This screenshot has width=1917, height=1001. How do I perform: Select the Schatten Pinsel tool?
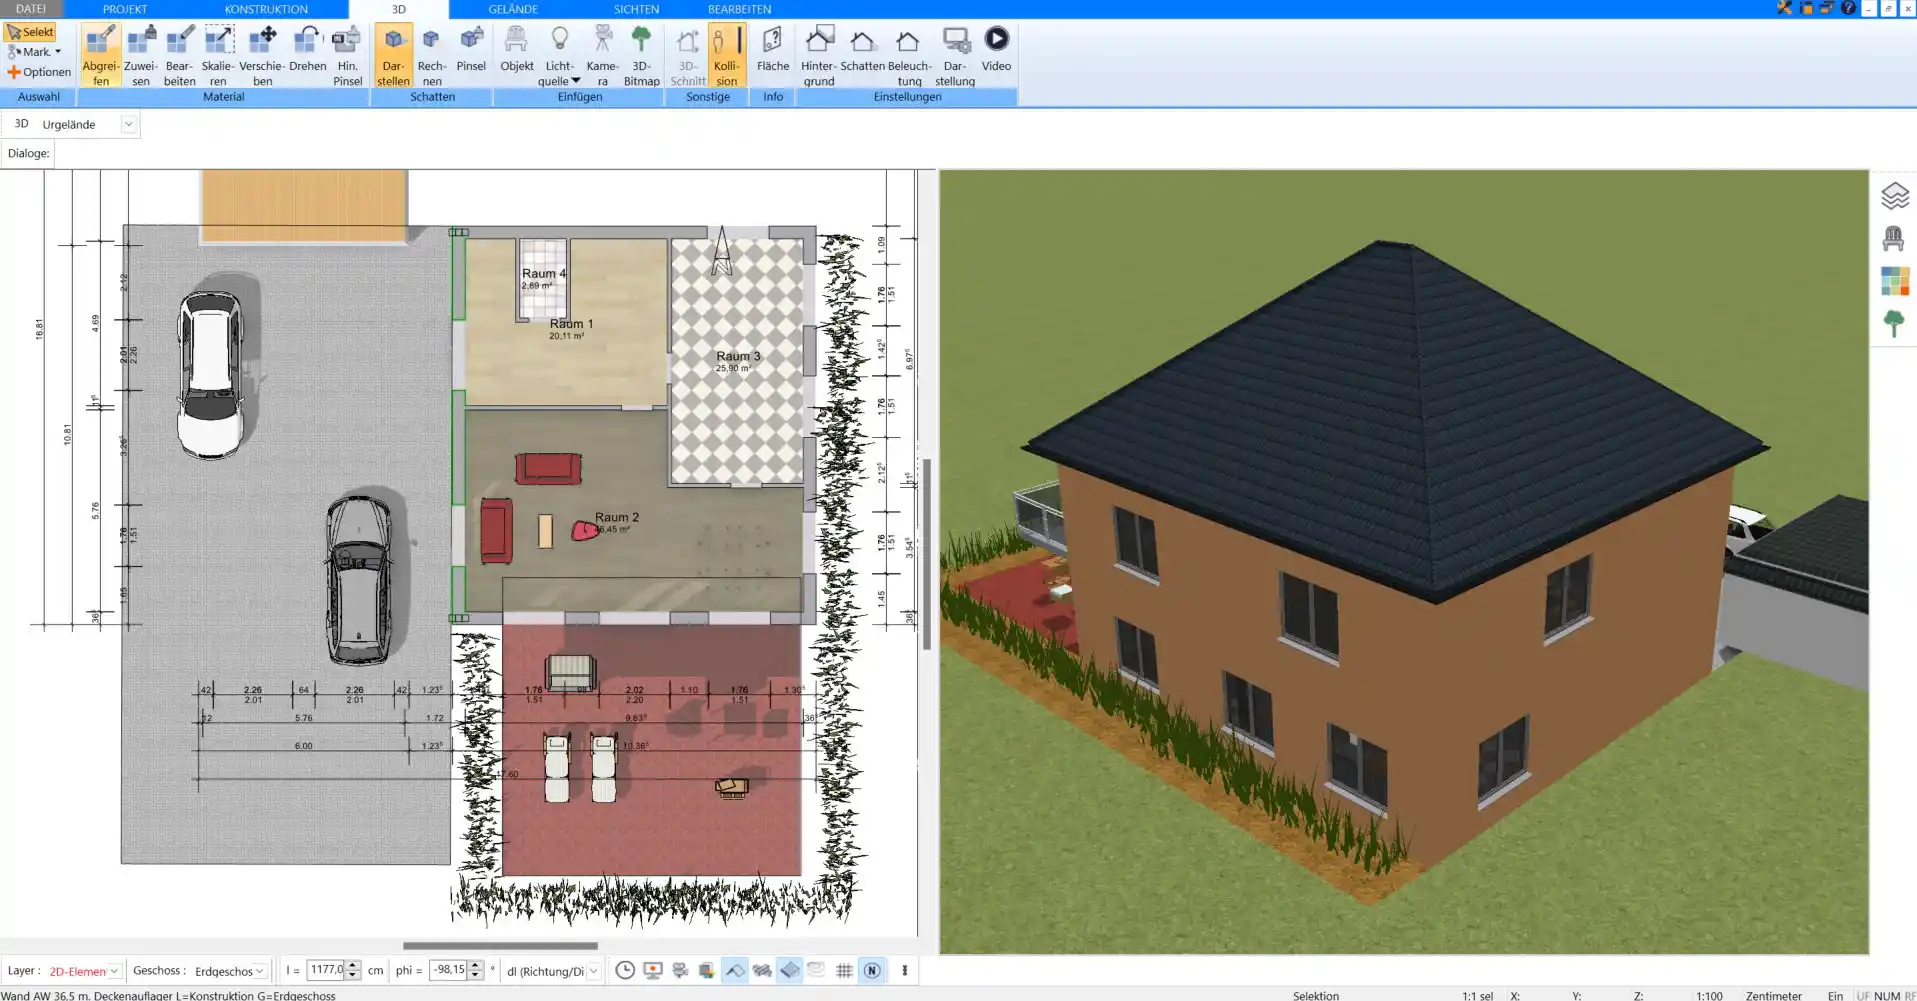(x=471, y=49)
